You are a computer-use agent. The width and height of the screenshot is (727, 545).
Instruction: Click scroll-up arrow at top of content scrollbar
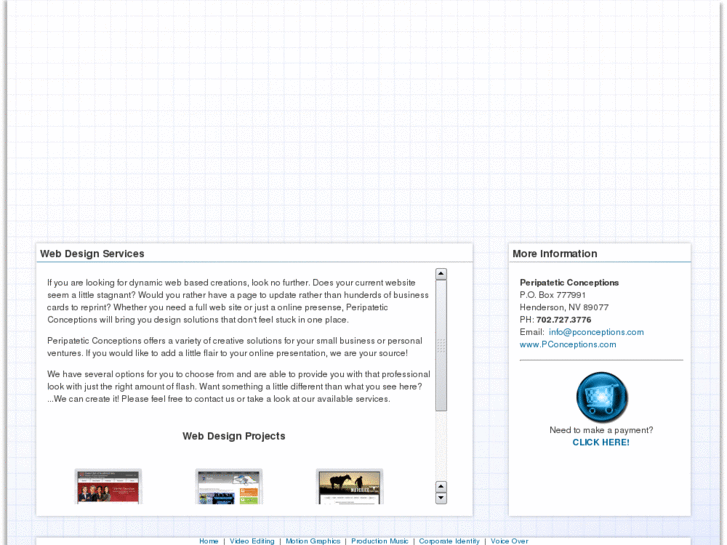pyautogui.click(x=441, y=274)
